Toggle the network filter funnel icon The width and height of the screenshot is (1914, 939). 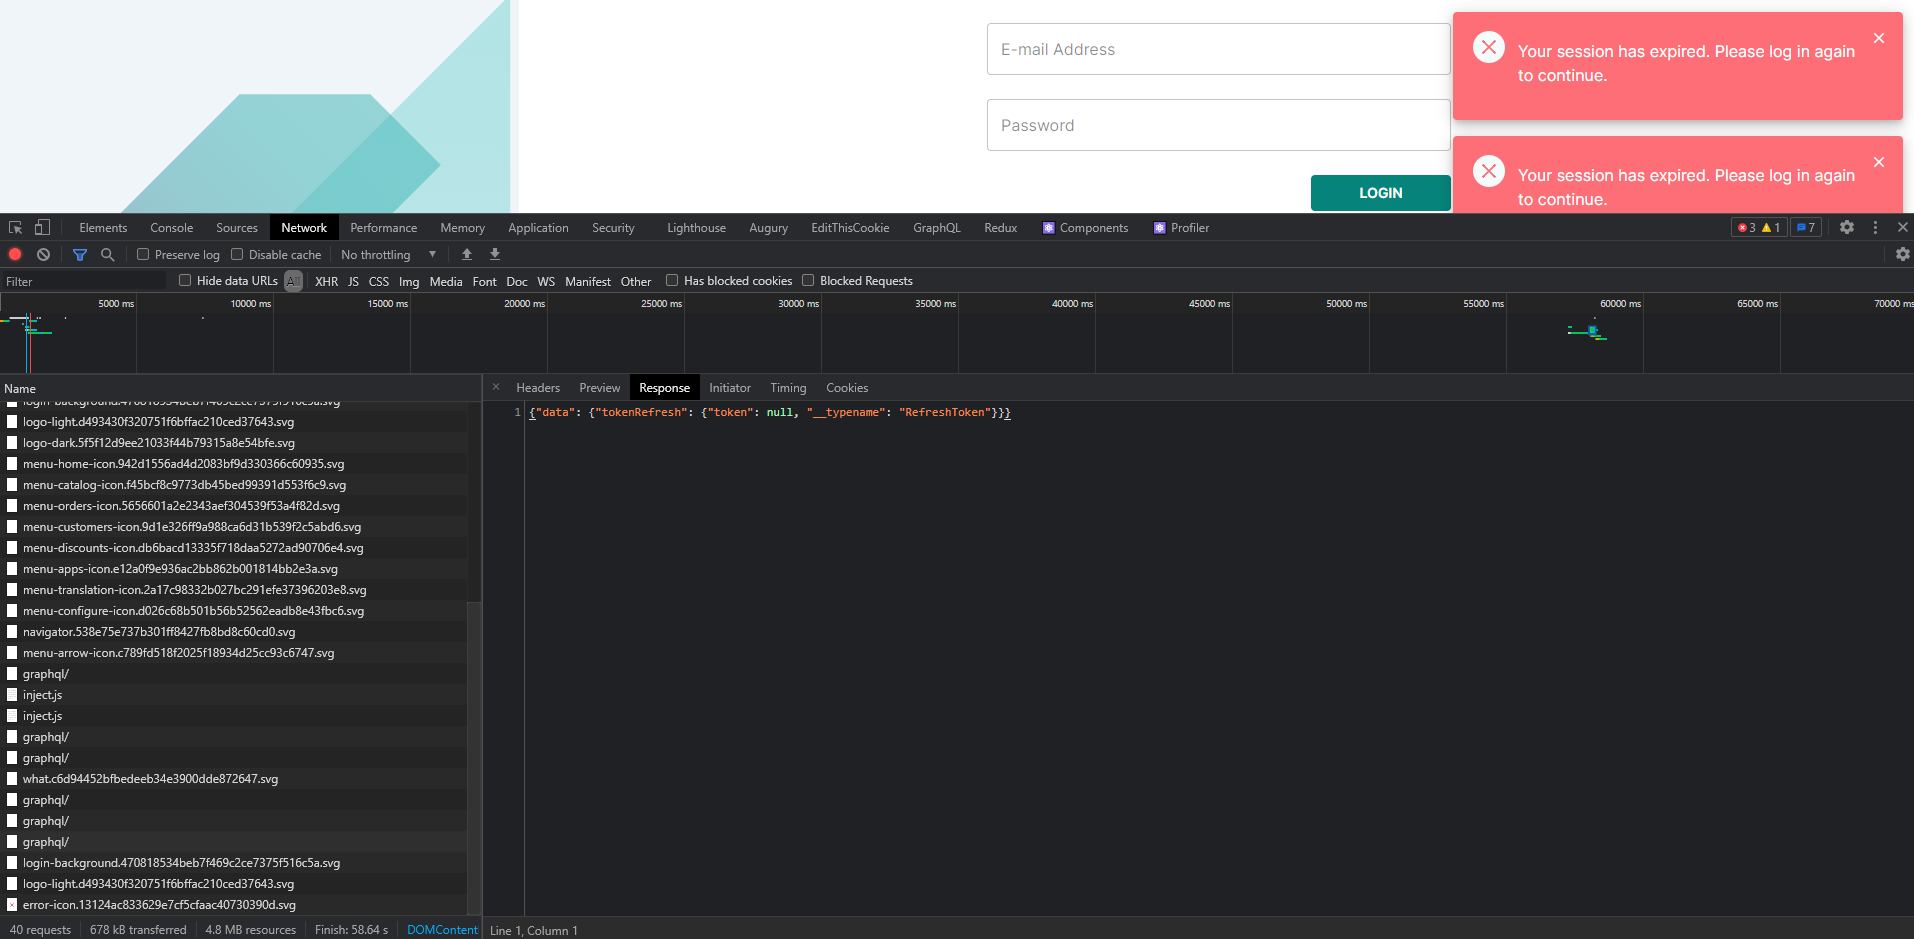click(80, 255)
